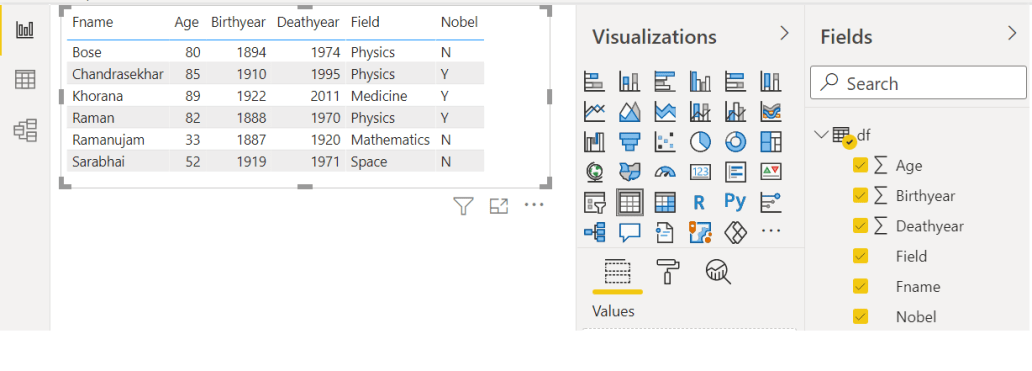
Task: Collapse the Visualizations pane arrow
Action: (x=784, y=34)
